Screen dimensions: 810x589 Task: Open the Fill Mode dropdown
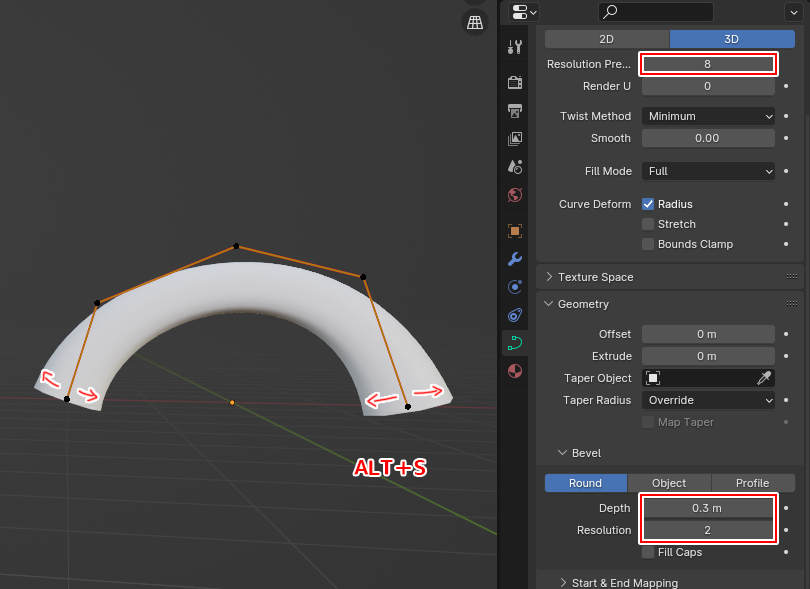pyautogui.click(x=708, y=171)
